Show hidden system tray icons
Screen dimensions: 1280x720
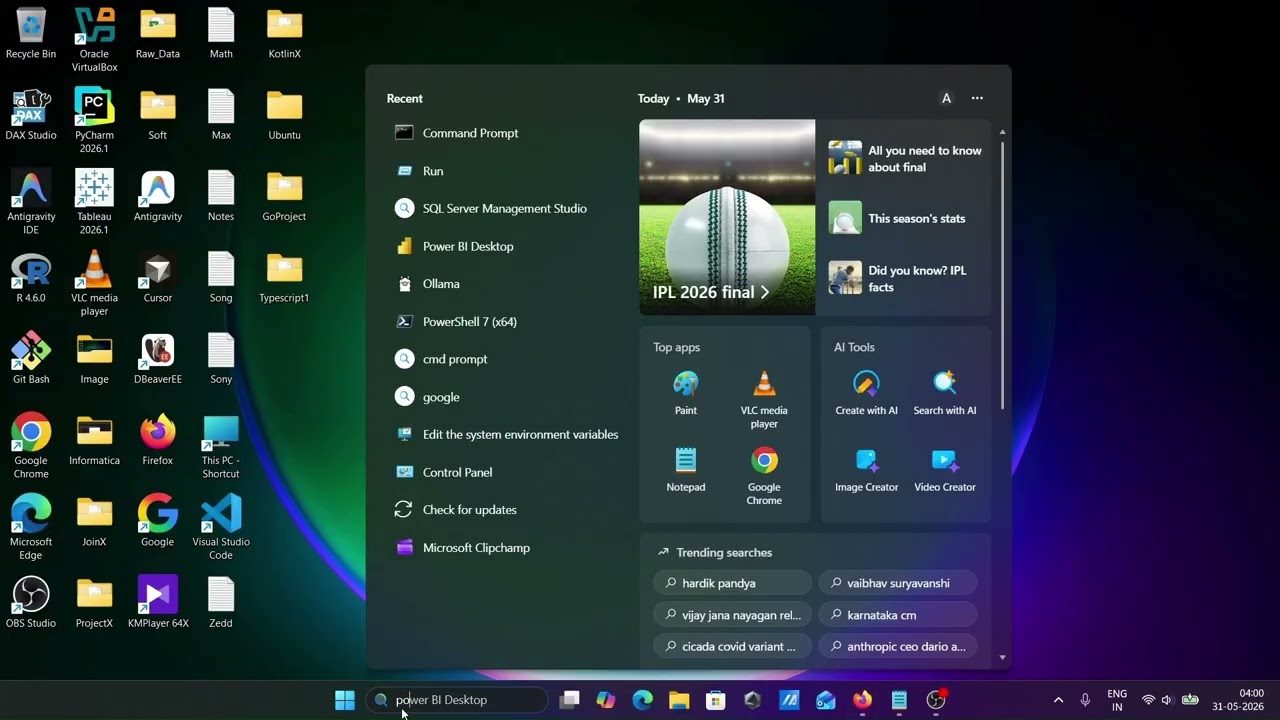(x=1058, y=700)
